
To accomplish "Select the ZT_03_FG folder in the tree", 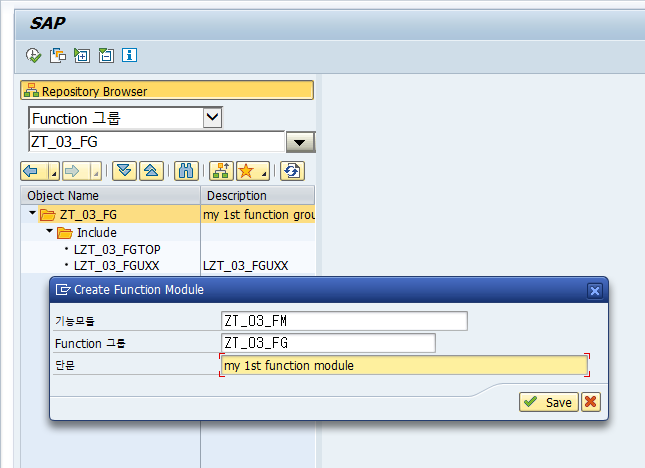I will pyautogui.click(x=78, y=214).
